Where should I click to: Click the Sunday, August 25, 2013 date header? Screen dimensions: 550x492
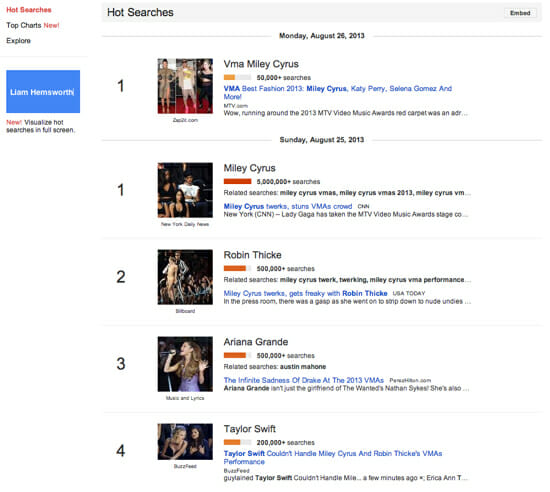(x=322, y=140)
